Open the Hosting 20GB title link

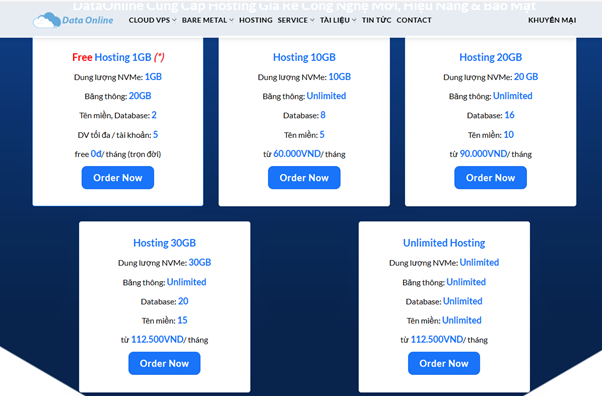pos(491,57)
